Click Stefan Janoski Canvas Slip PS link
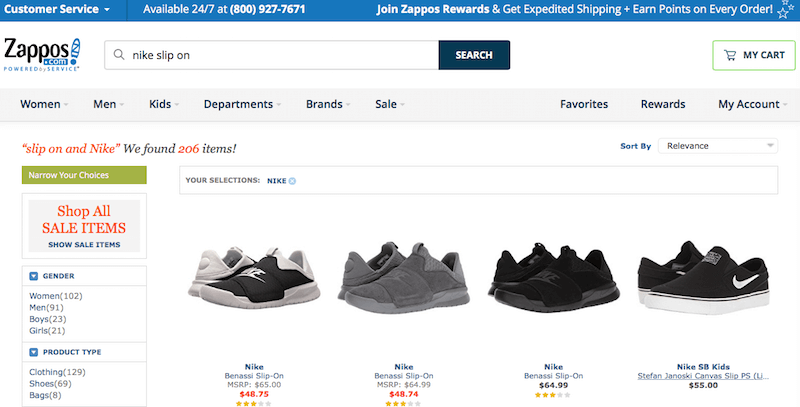This screenshot has height=407, width=800. [703, 376]
